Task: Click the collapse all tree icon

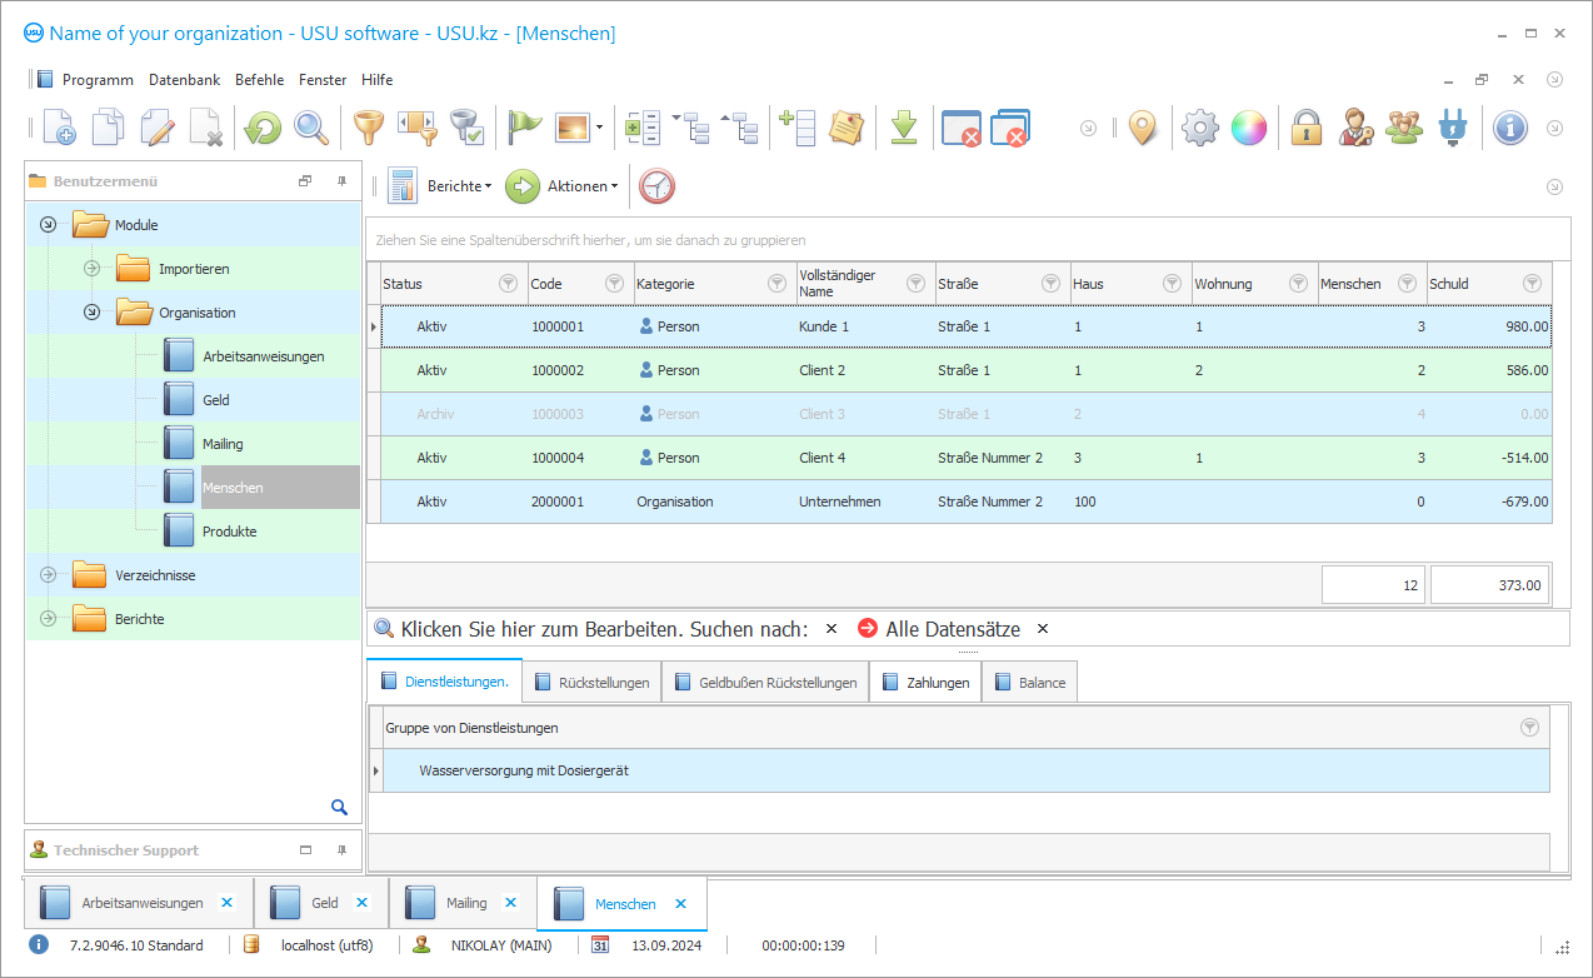Action: [x=741, y=128]
